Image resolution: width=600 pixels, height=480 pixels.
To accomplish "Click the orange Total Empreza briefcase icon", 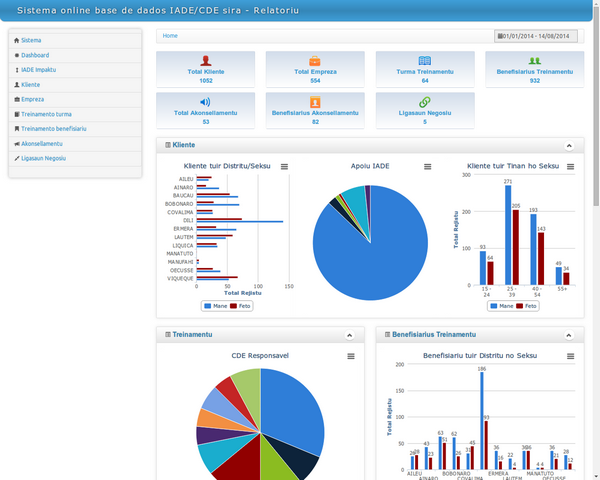I will pos(315,60).
